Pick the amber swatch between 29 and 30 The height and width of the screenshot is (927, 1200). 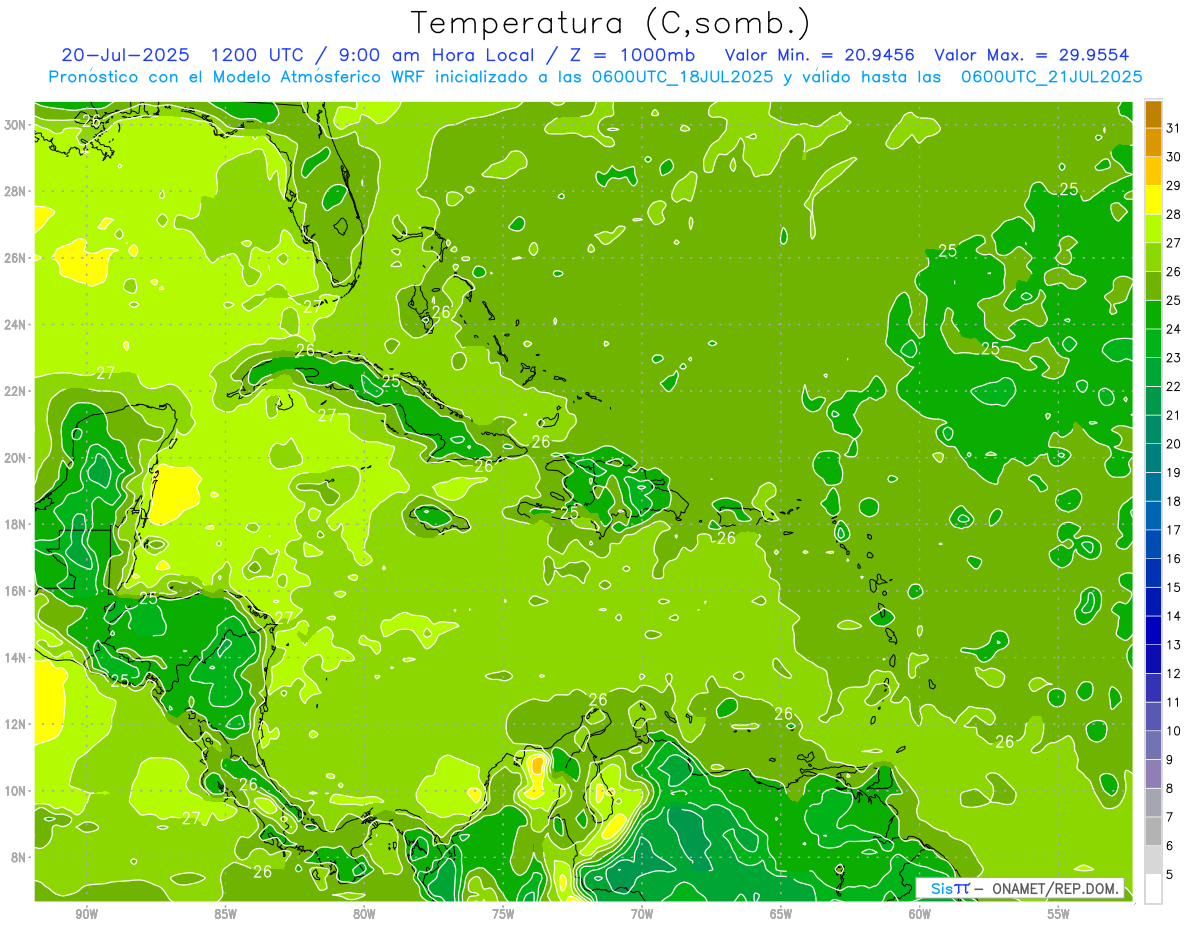click(1153, 171)
